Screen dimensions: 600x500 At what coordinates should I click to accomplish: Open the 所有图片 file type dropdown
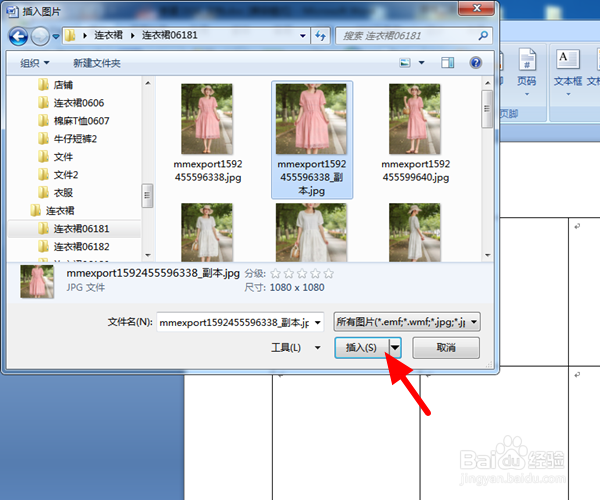407,322
